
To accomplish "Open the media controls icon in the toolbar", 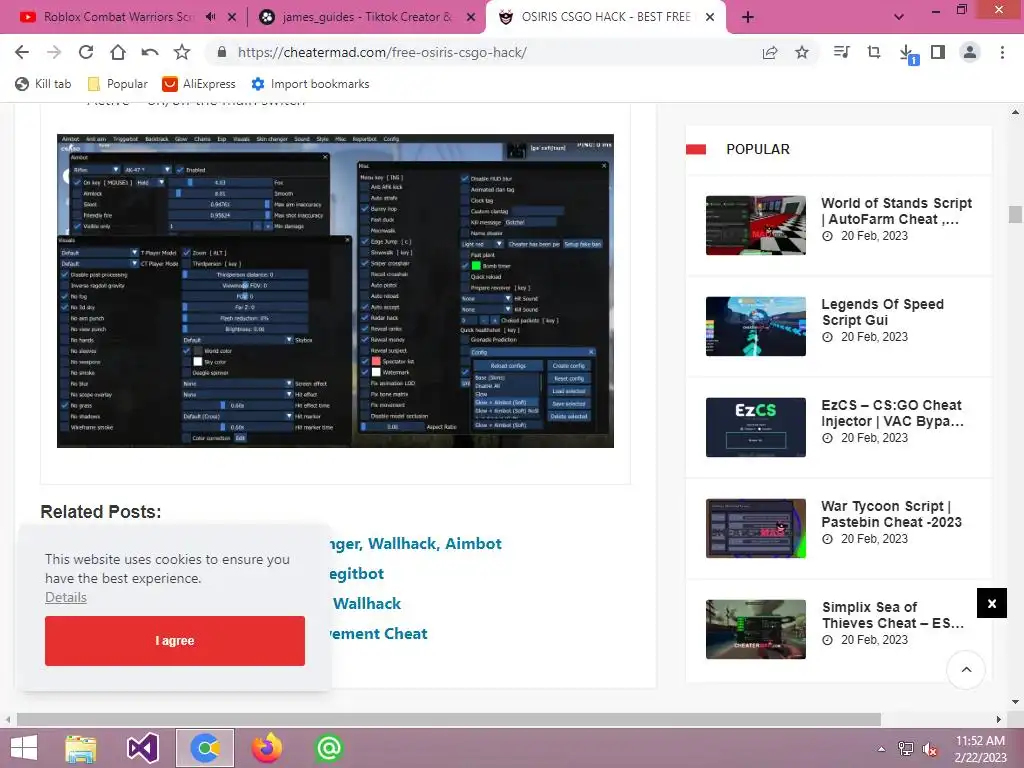I will 841,52.
